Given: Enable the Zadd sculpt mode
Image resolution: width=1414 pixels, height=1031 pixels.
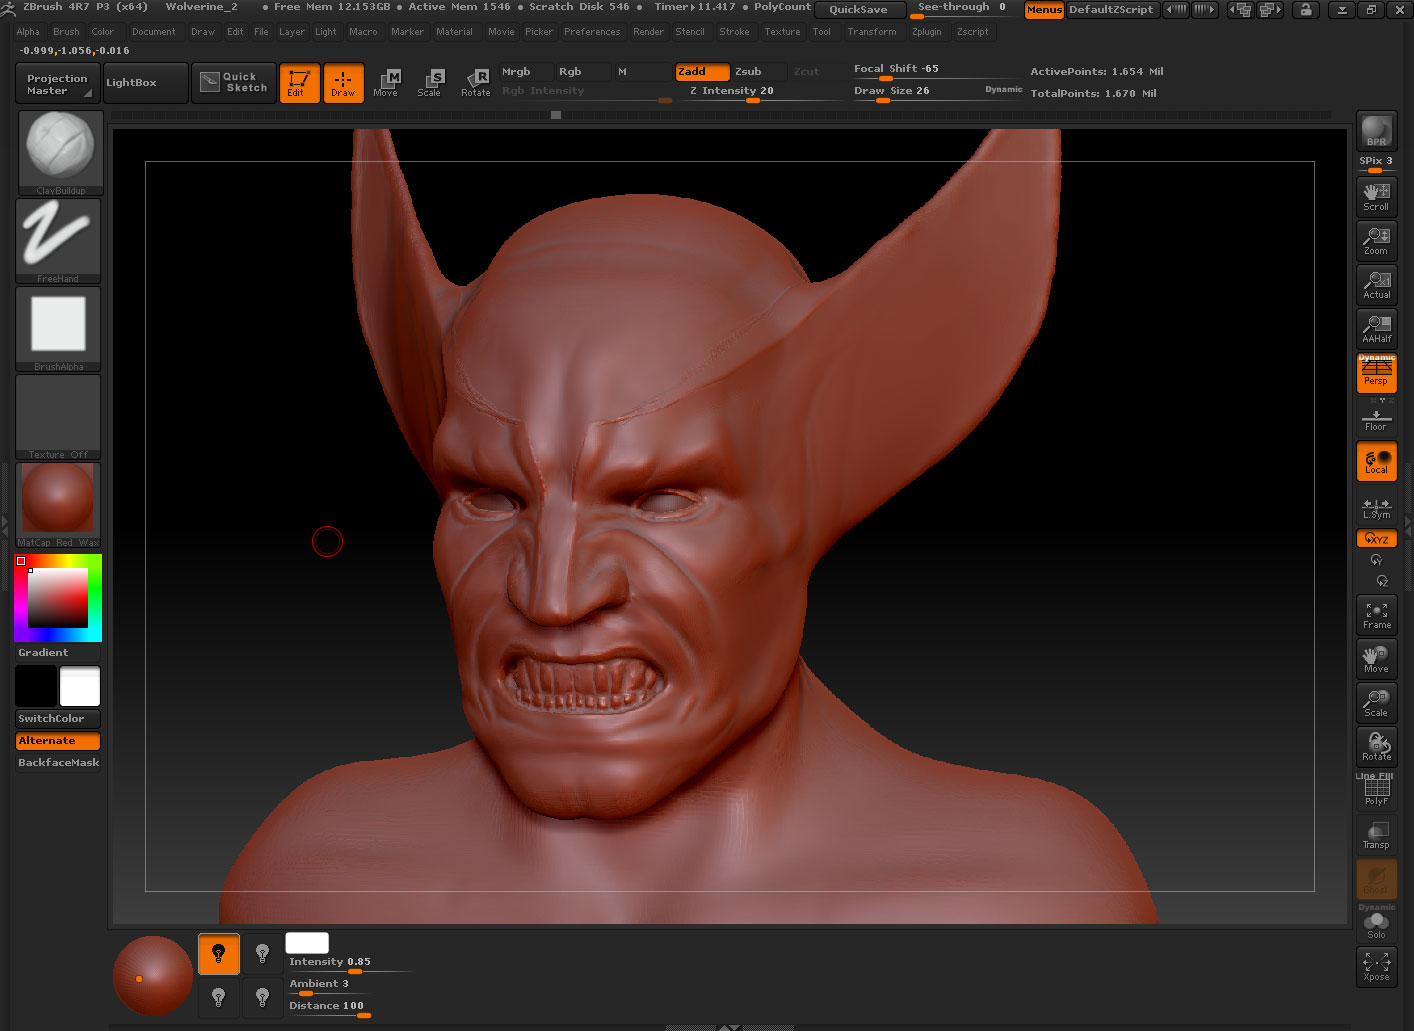Looking at the screenshot, I should tap(702, 72).
